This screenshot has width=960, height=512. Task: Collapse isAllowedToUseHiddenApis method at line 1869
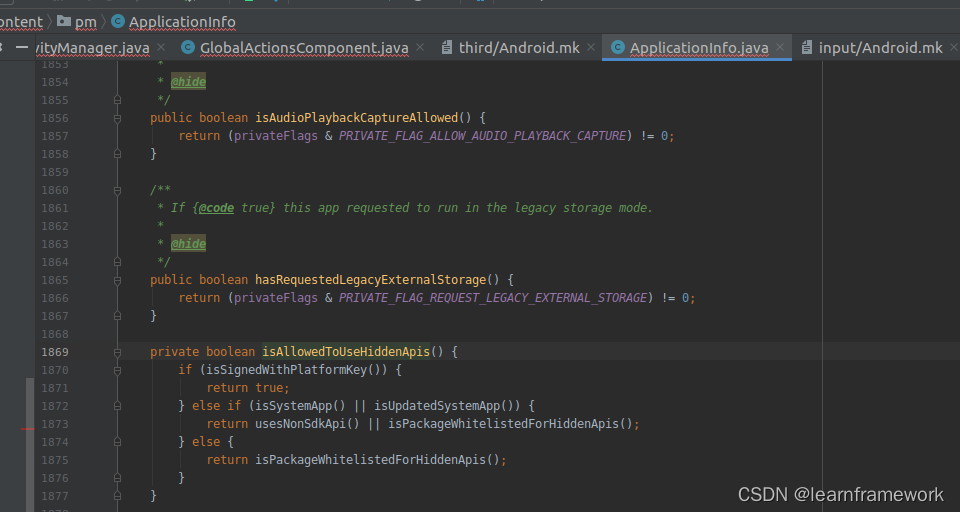click(x=118, y=352)
